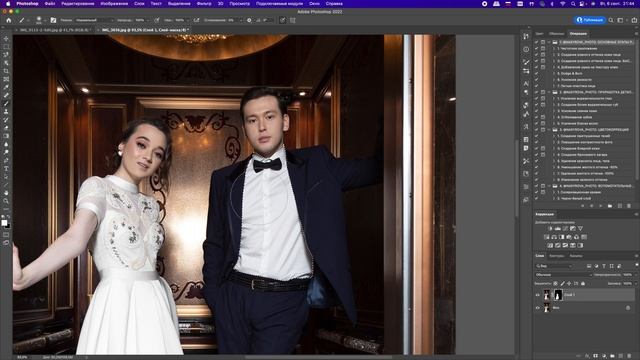Select the Rectangular Marquee tool

click(6, 47)
